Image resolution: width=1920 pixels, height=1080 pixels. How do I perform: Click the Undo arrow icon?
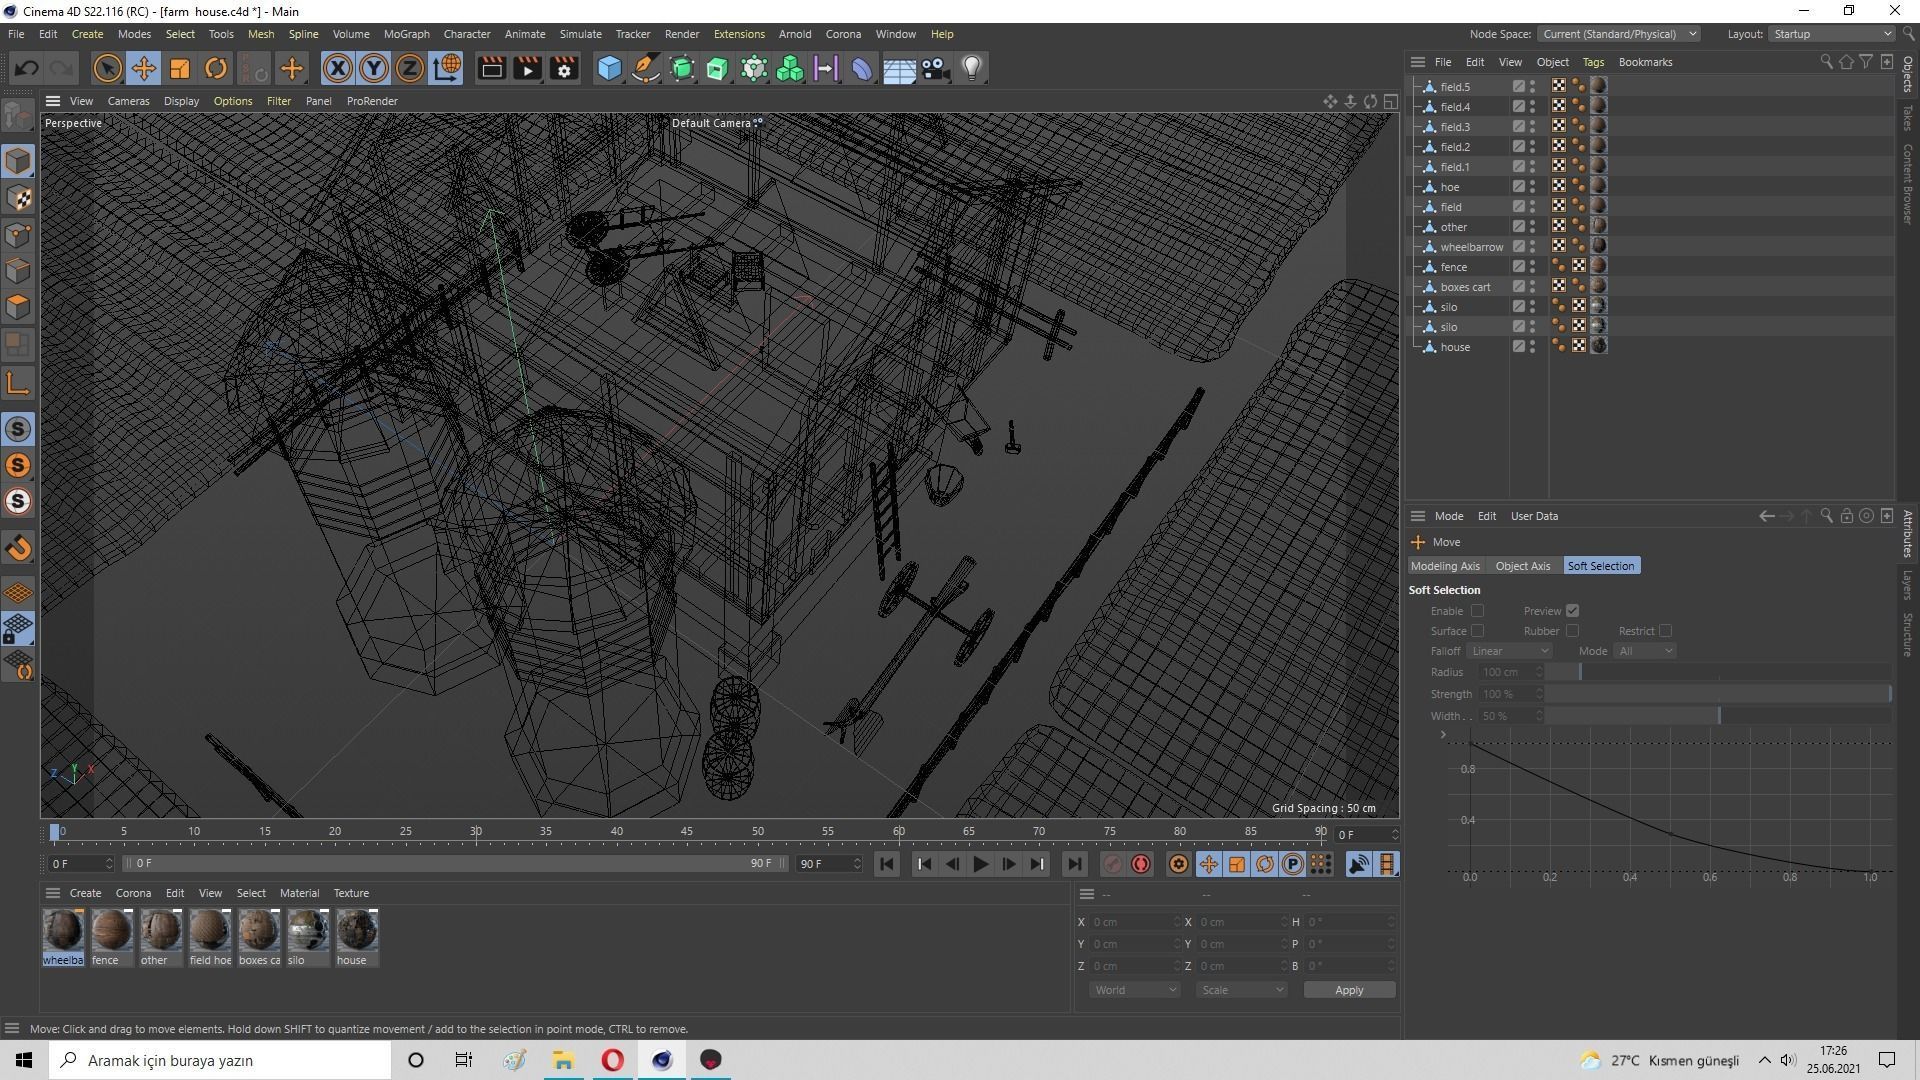point(27,68)
